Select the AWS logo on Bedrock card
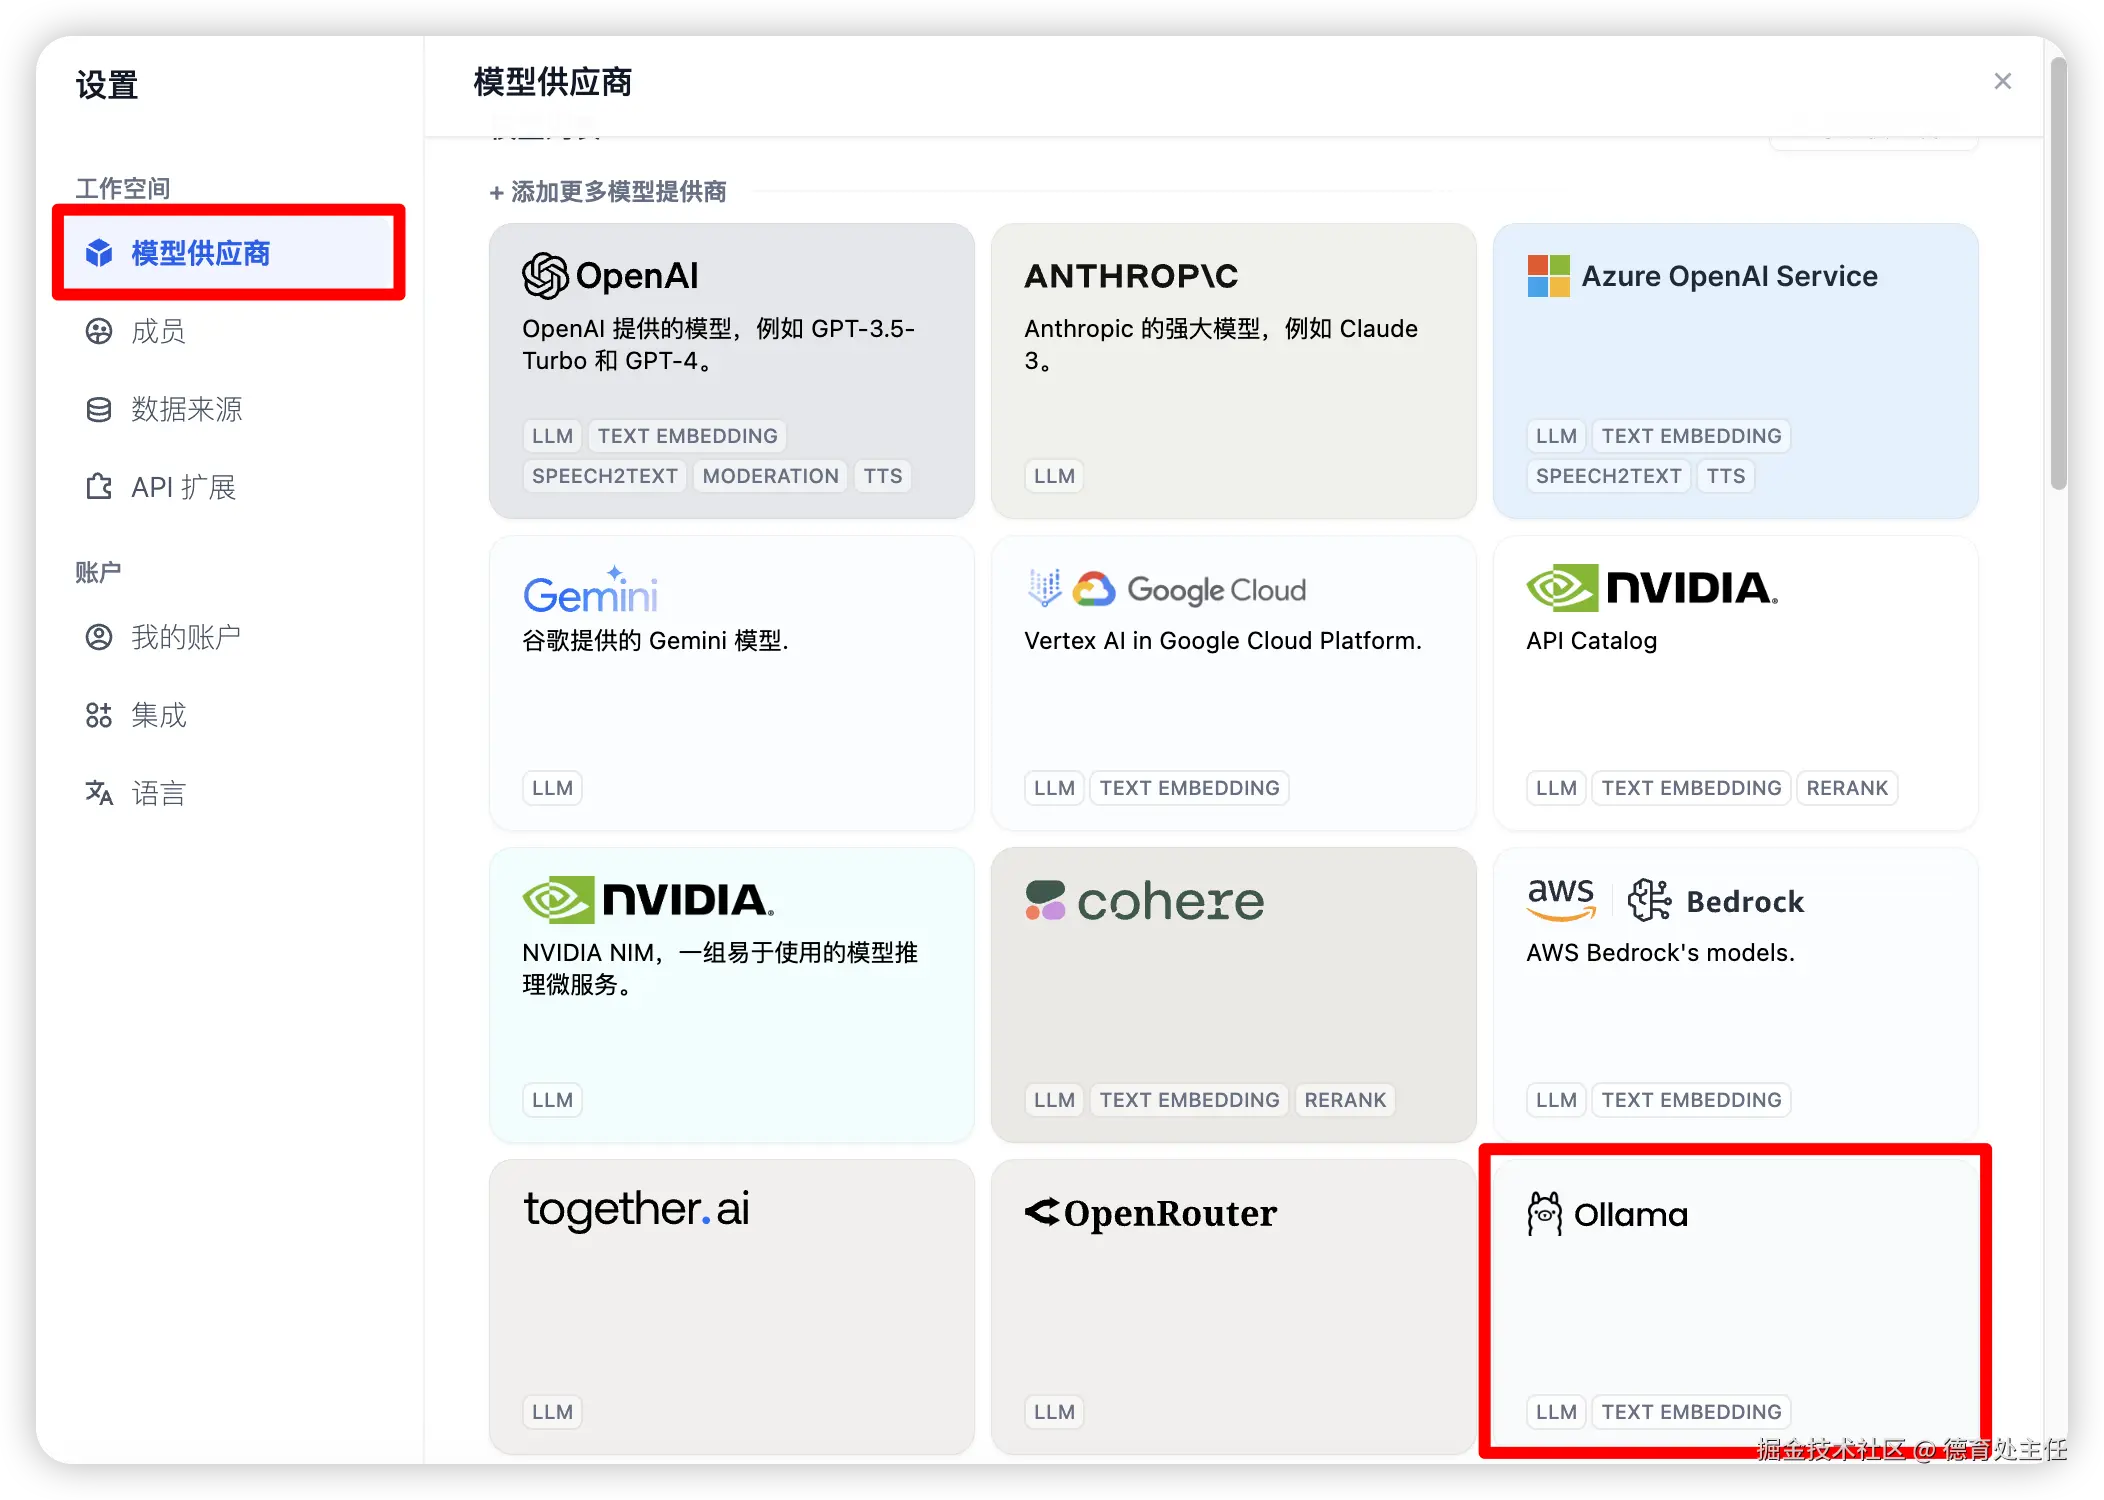 click(1560, 899)
